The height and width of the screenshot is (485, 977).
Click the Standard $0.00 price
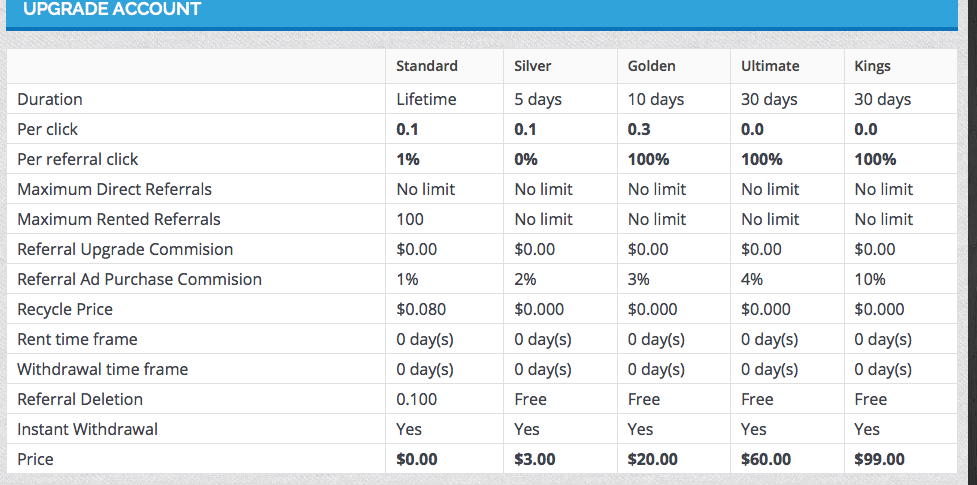click(417, 459)
